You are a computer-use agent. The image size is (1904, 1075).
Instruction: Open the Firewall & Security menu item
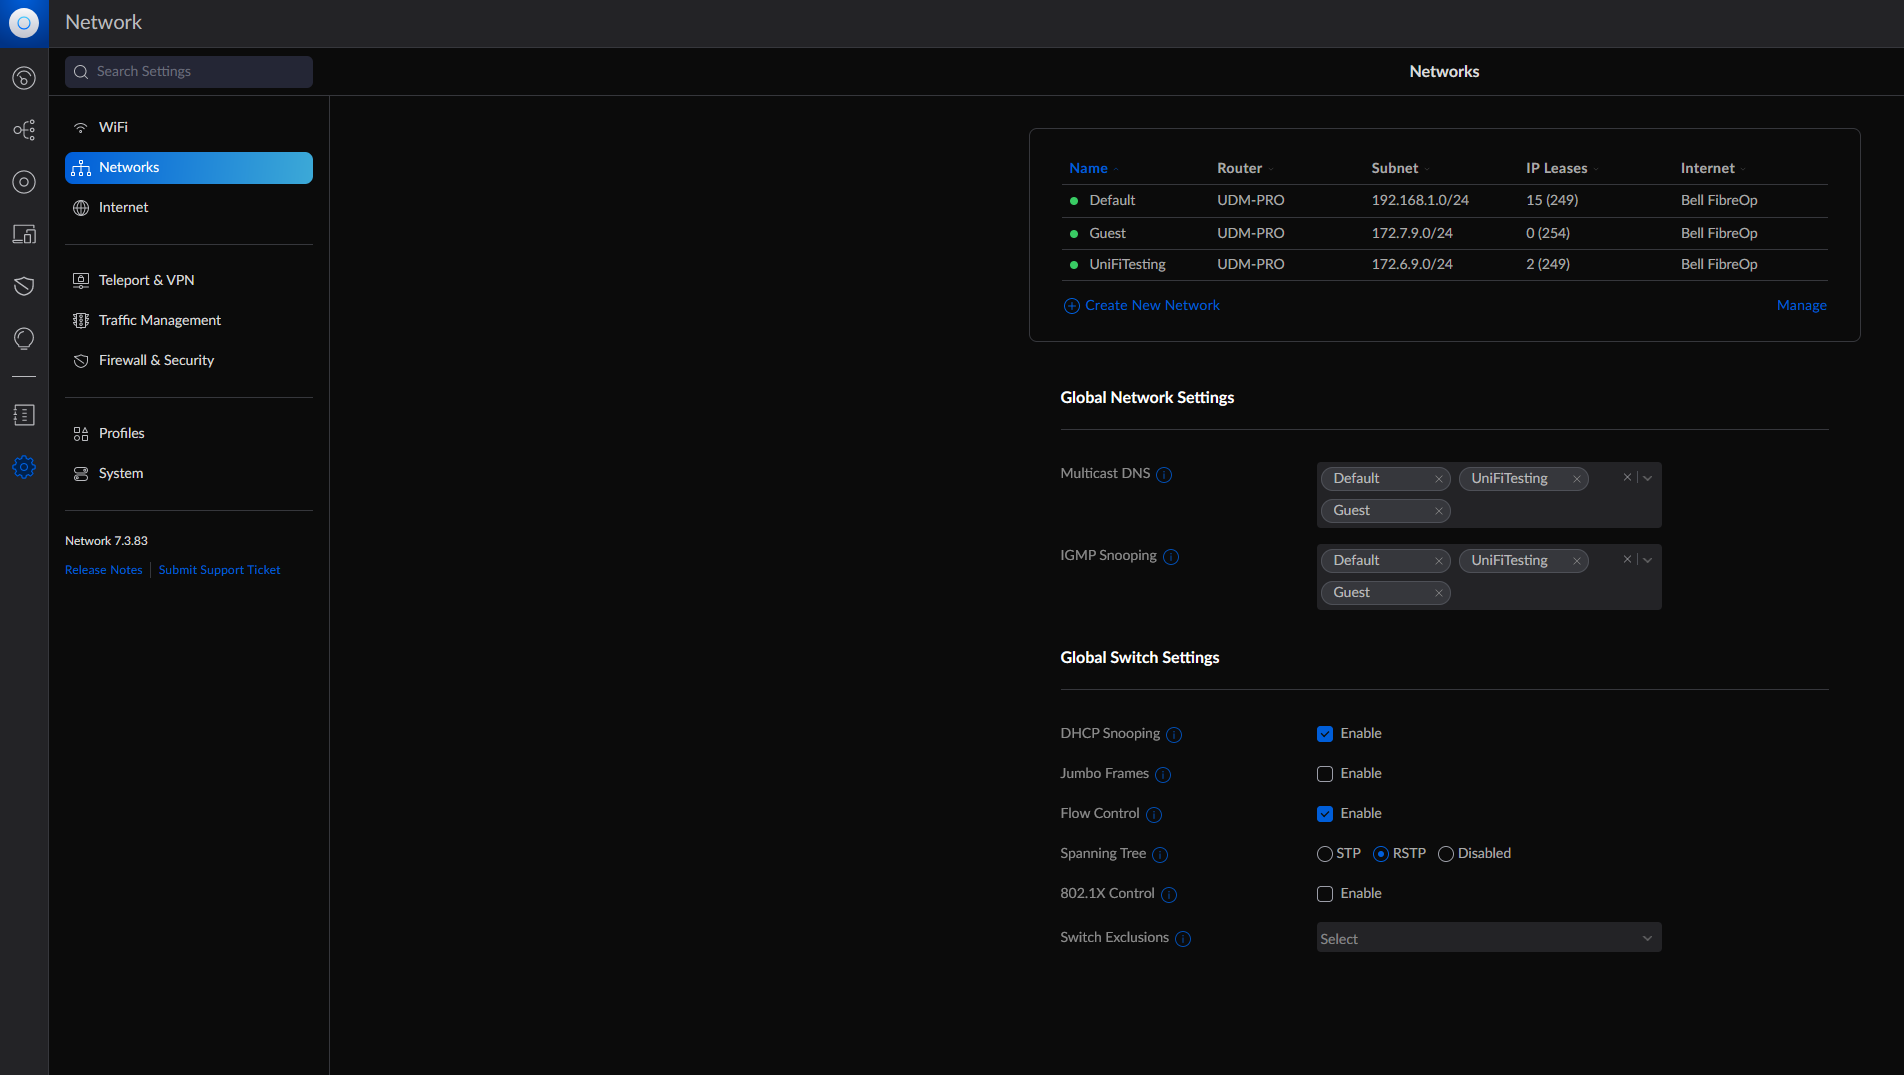(156, 360)
